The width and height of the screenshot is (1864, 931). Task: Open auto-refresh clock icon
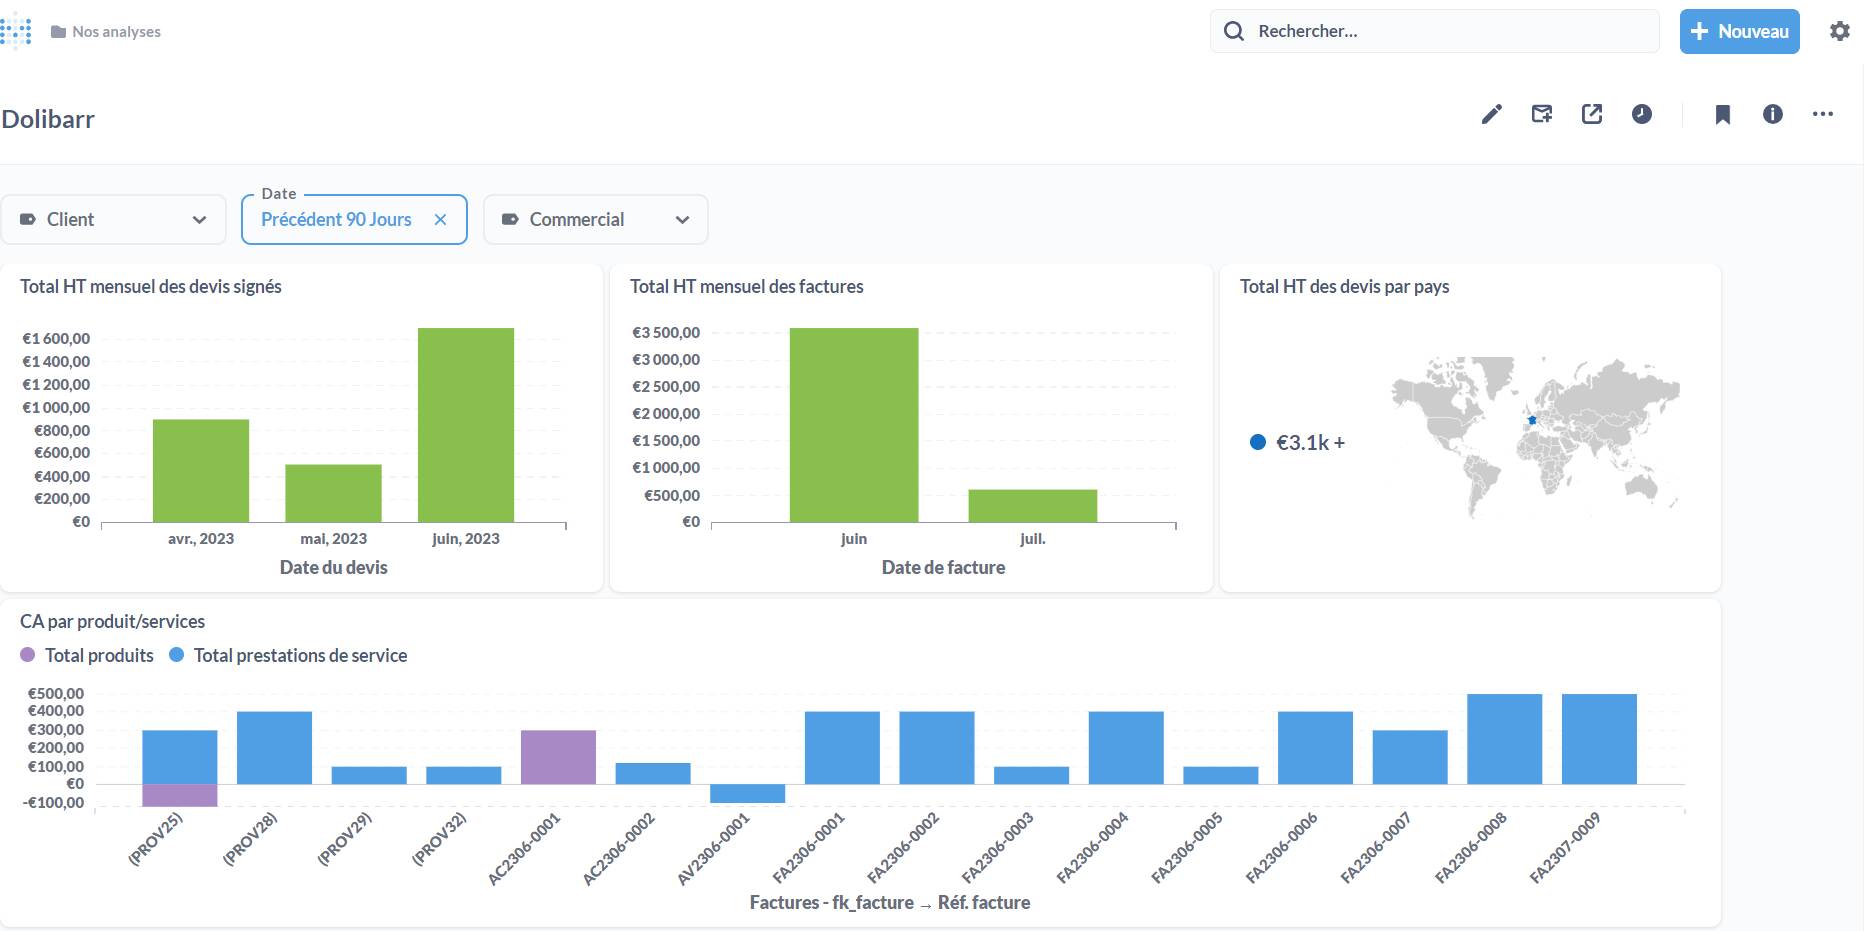[1641, 114]
